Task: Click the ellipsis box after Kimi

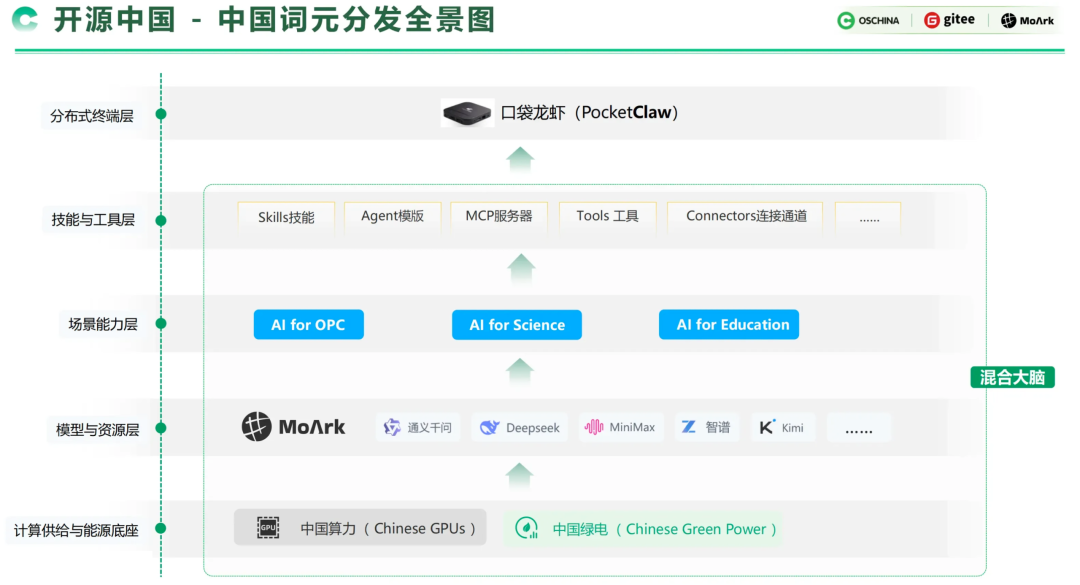Action: coord(859,428)
